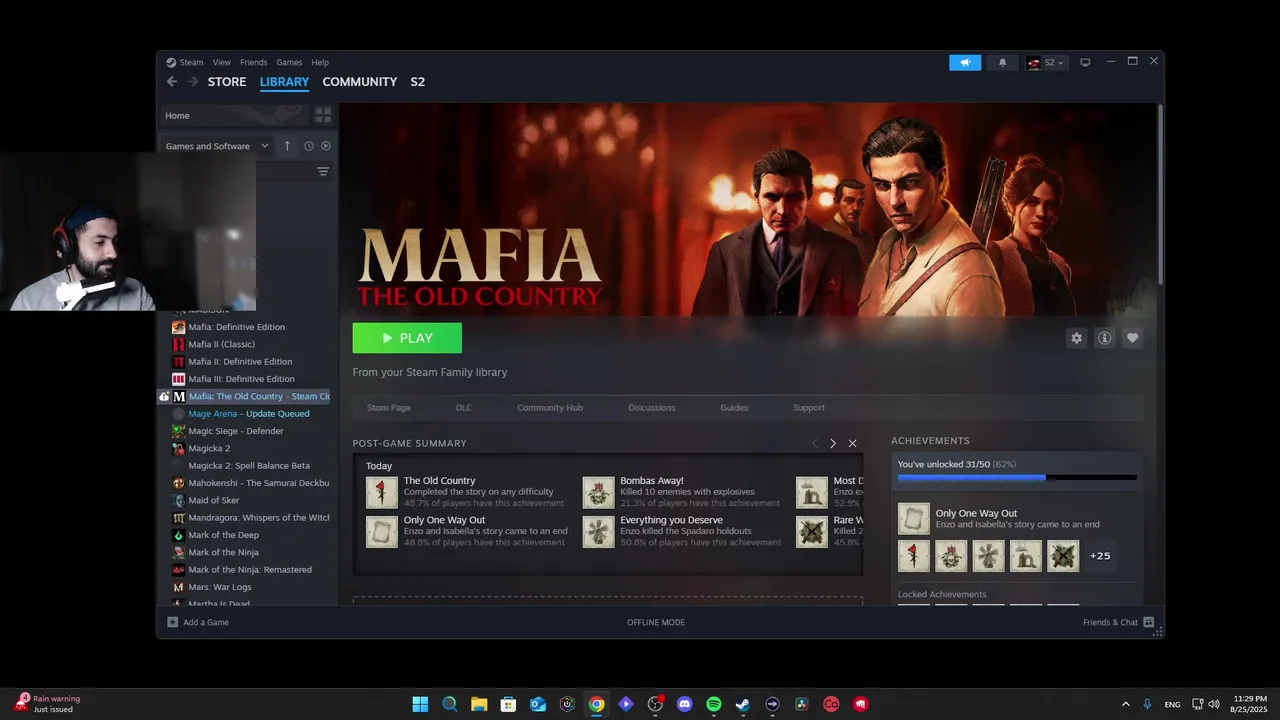The image size is (1280, 720).
Task: Switch to the STORE tab
Action: [227, 82]
